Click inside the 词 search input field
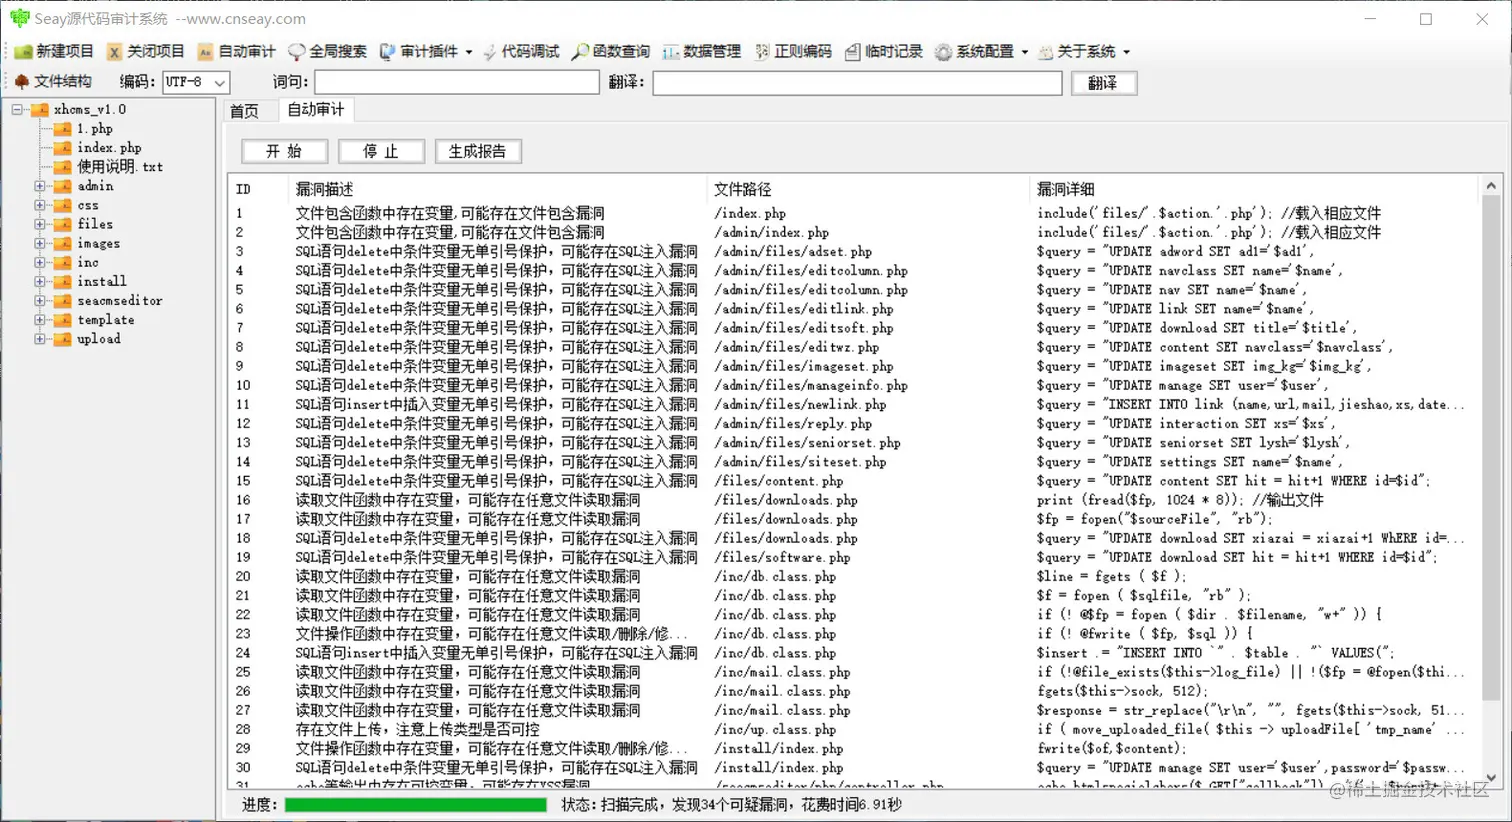The height and width of the screenshot is (822, 1512). point(455,82)
